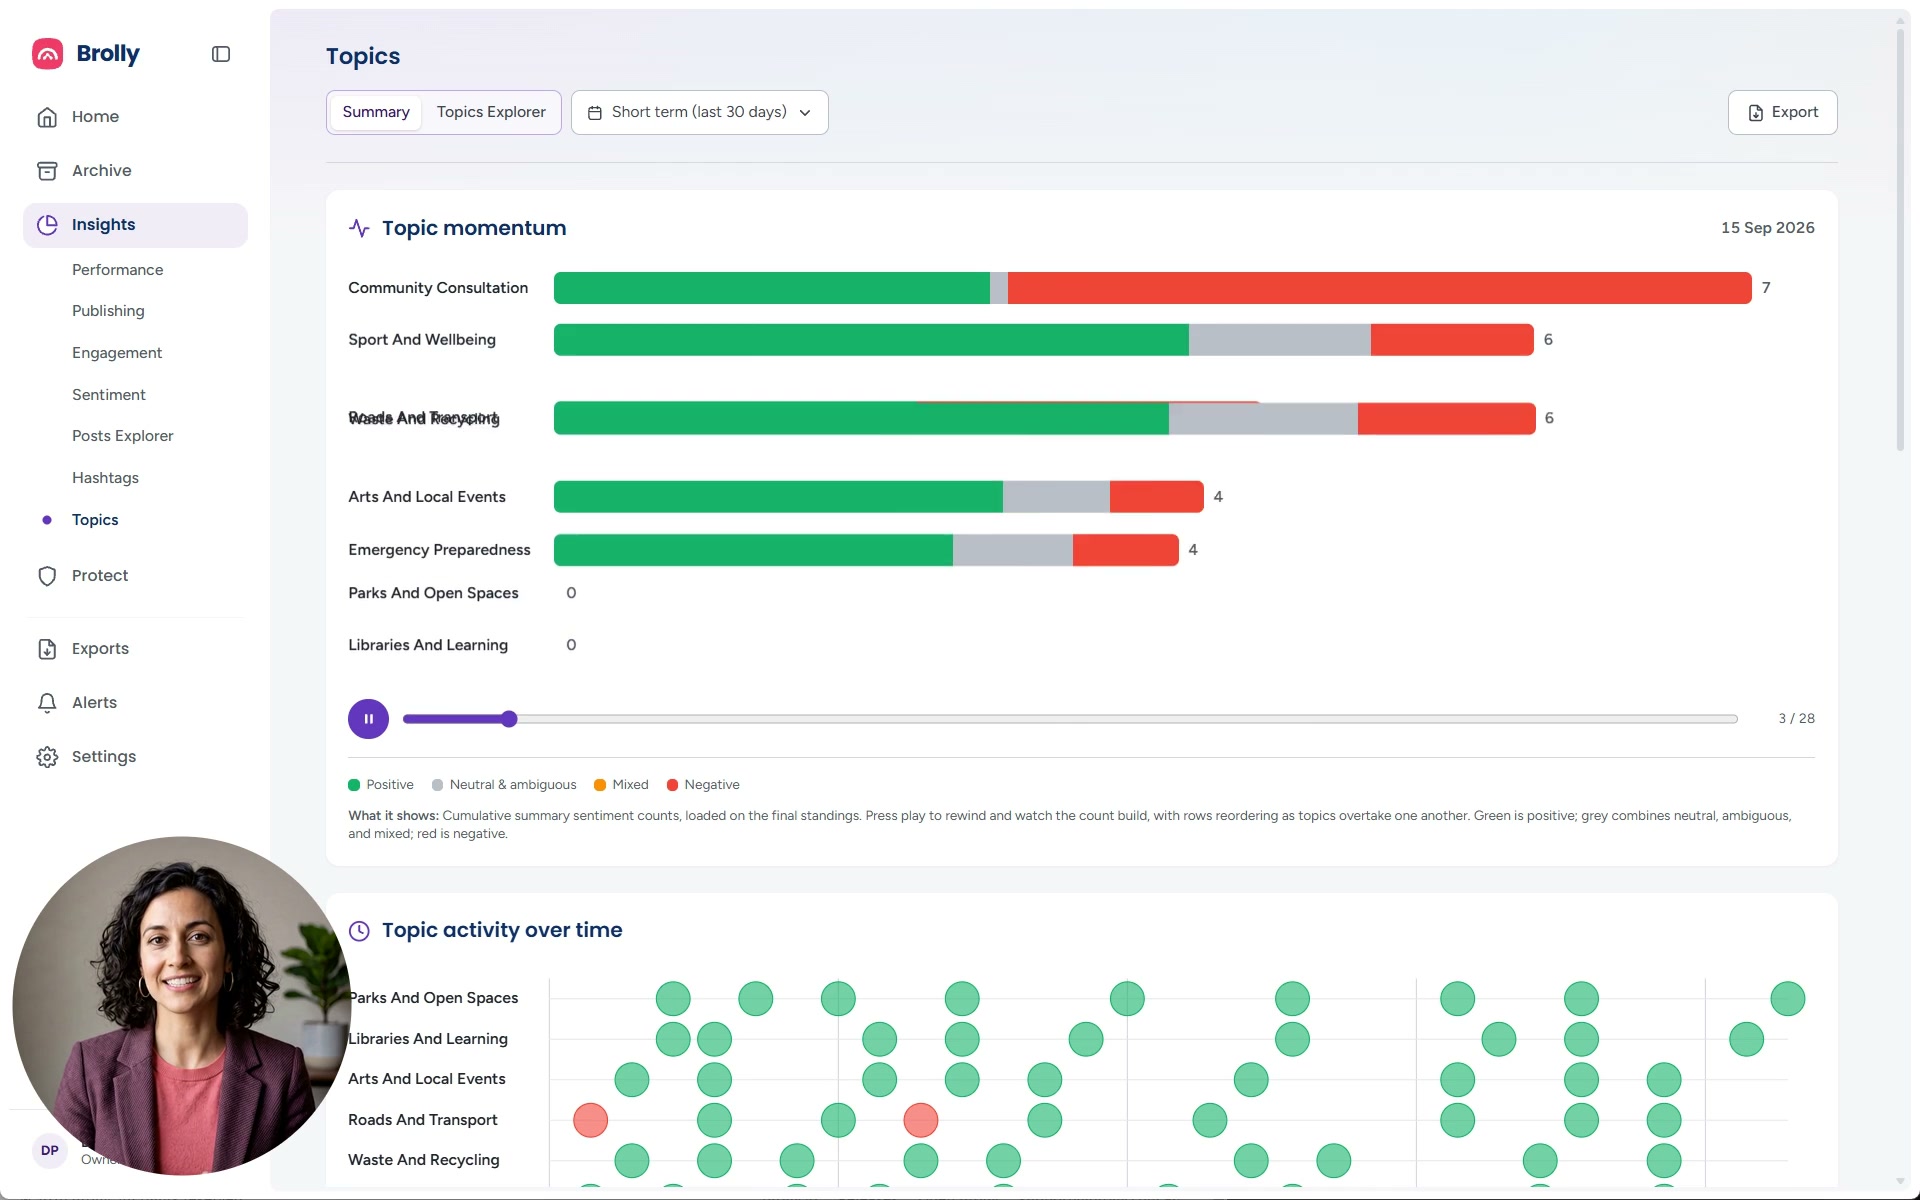Click the Export document icon

pyautogui.click(x=1755, y=113)
